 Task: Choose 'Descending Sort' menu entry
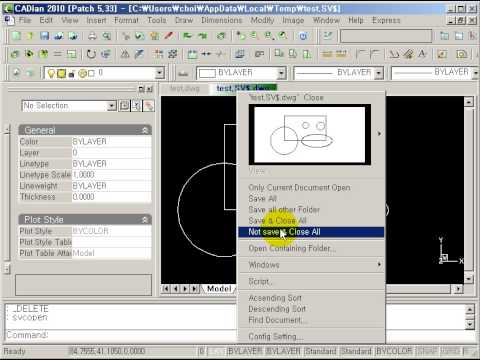(311, 309)
